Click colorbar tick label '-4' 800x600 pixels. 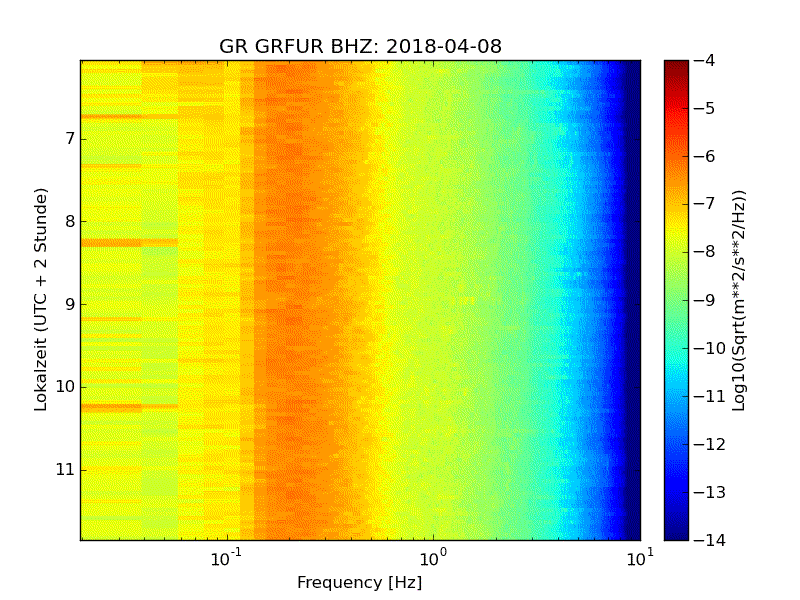[704, 61]
